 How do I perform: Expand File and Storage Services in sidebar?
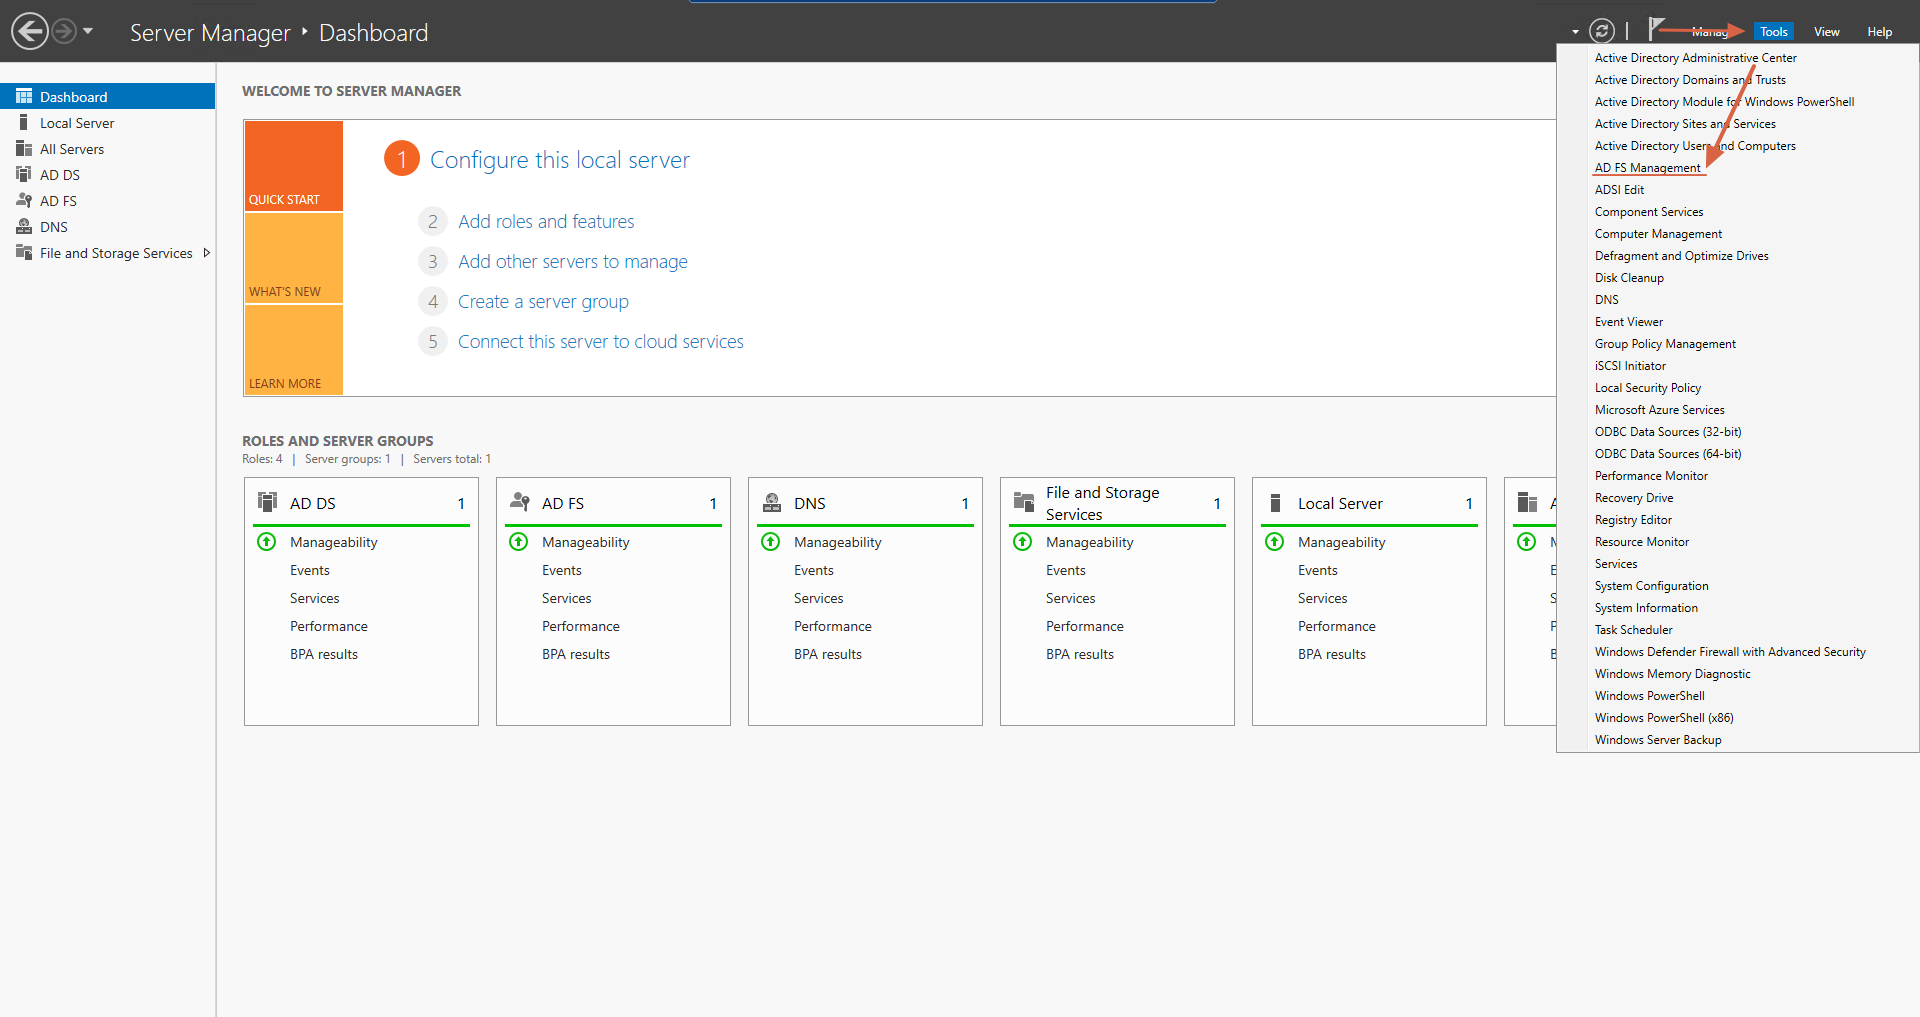206,253
